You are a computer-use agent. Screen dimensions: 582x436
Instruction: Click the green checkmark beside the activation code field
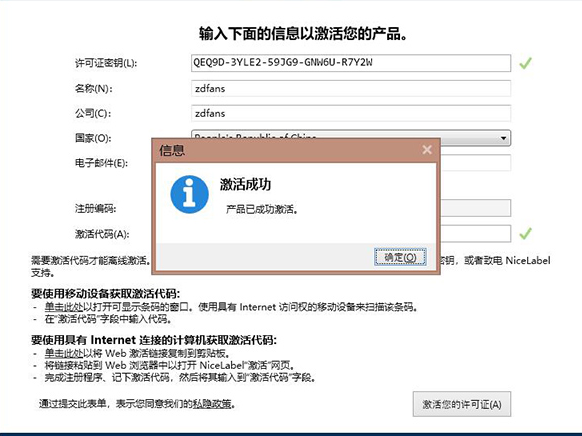pyautogui.click(x=525, y=233)
